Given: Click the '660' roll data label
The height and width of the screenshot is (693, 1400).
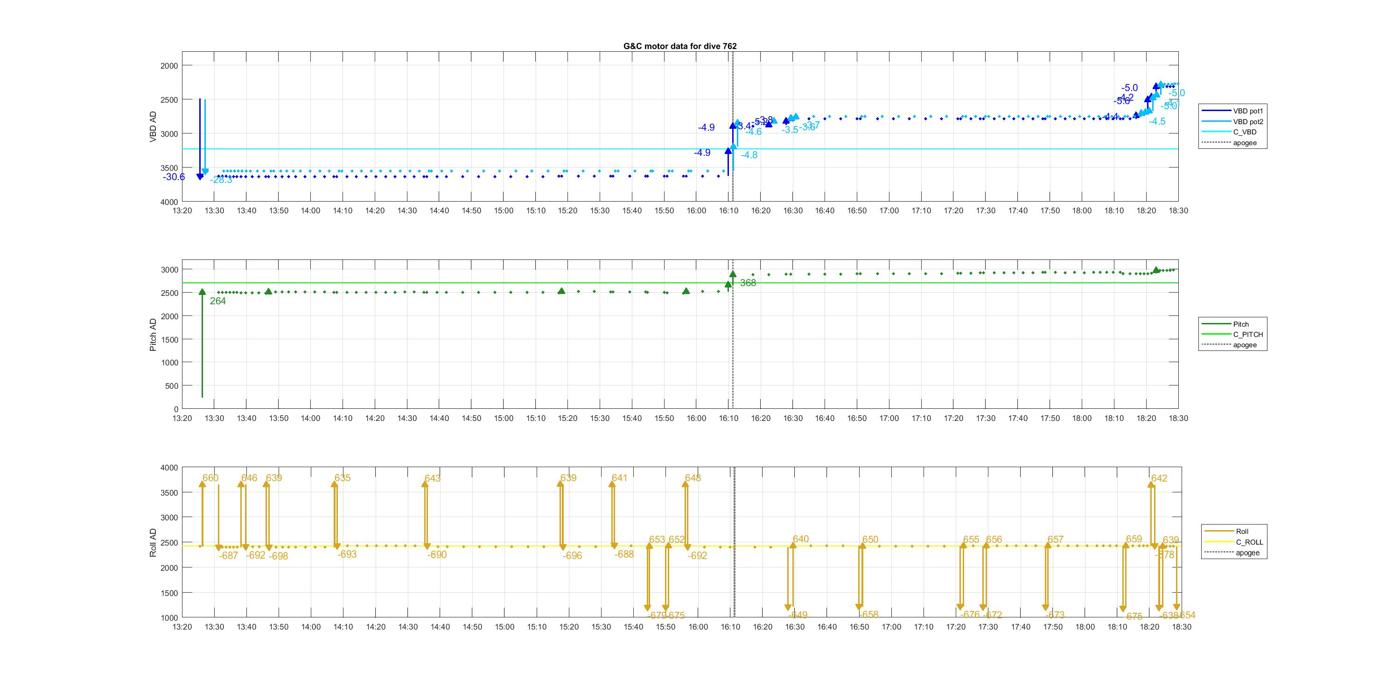Looking at the screenshot, I should 210,478.
